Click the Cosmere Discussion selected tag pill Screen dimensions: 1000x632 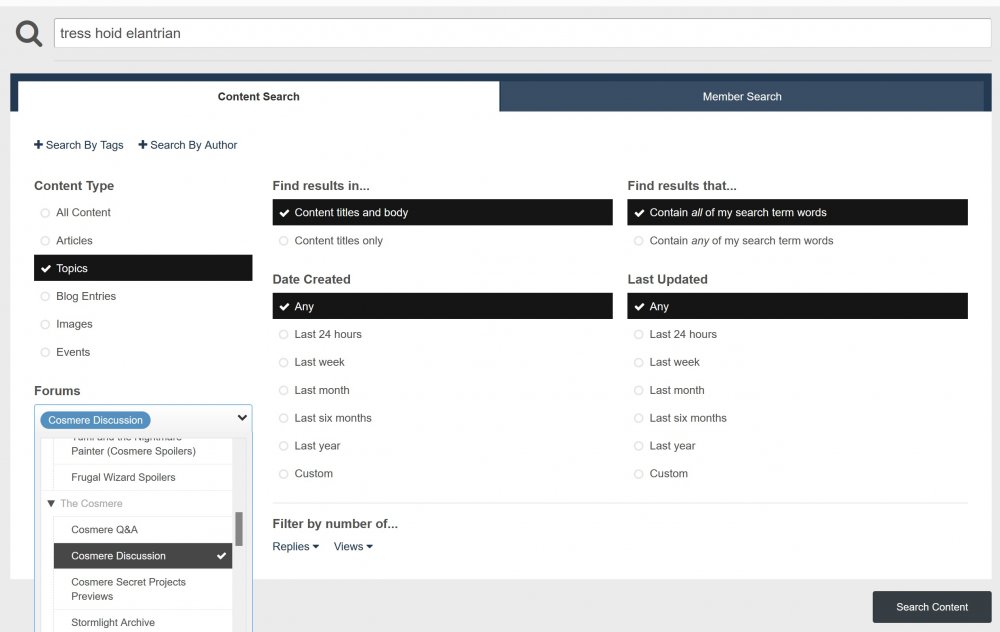[96, 420]
